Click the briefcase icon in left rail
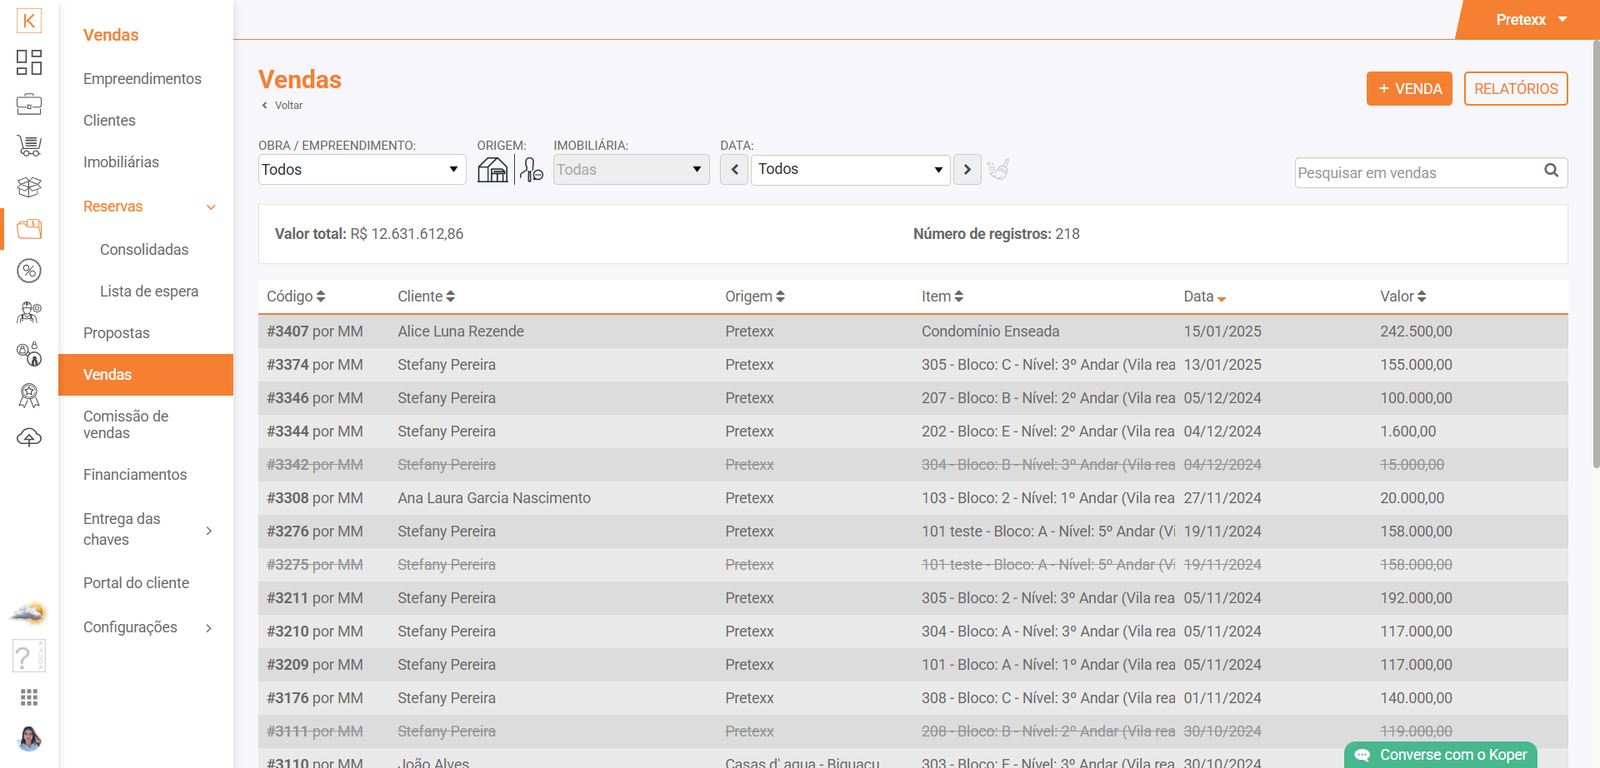The height and width of the screenshot is (768, 1600). (29, 104)
